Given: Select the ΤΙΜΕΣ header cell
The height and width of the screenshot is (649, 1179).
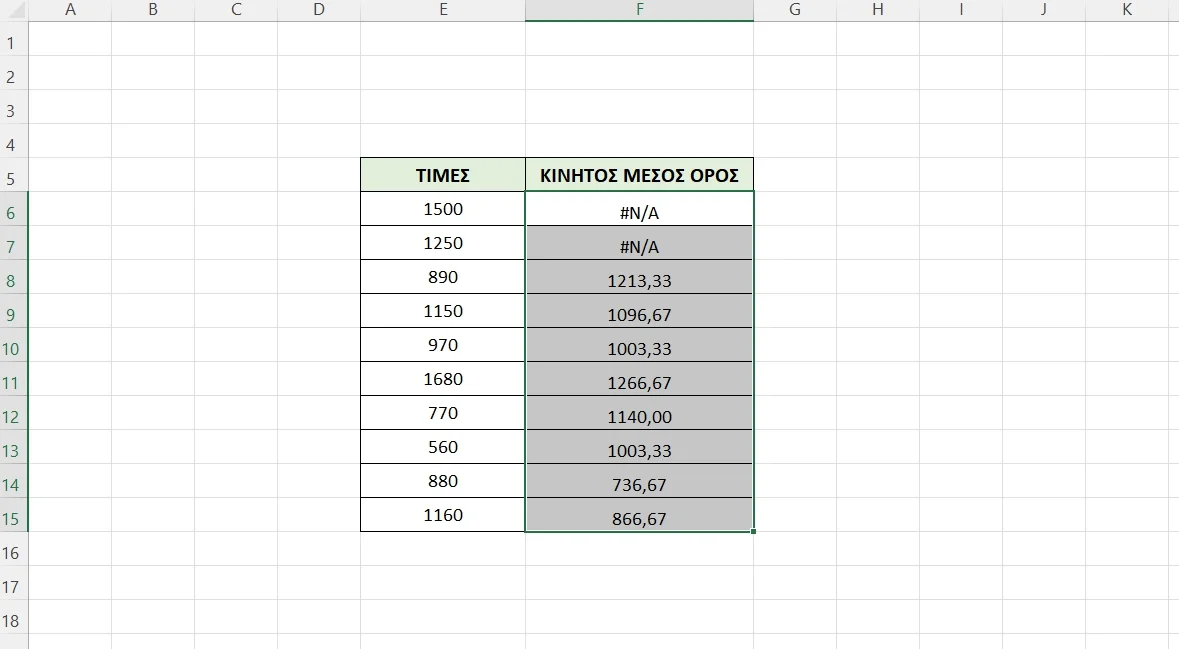Looking at the screenshot, I should tap(442, 175).
